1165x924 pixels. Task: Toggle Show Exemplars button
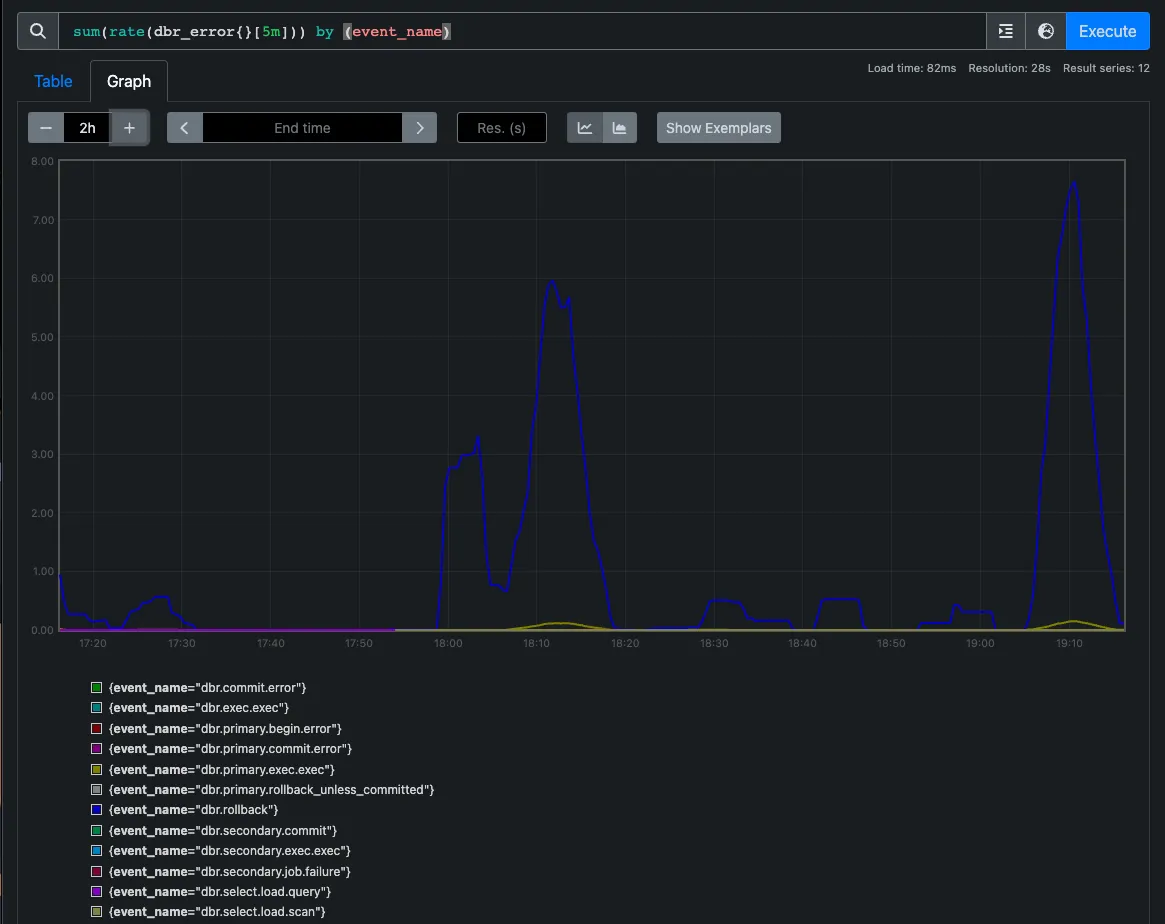(718, 128)
